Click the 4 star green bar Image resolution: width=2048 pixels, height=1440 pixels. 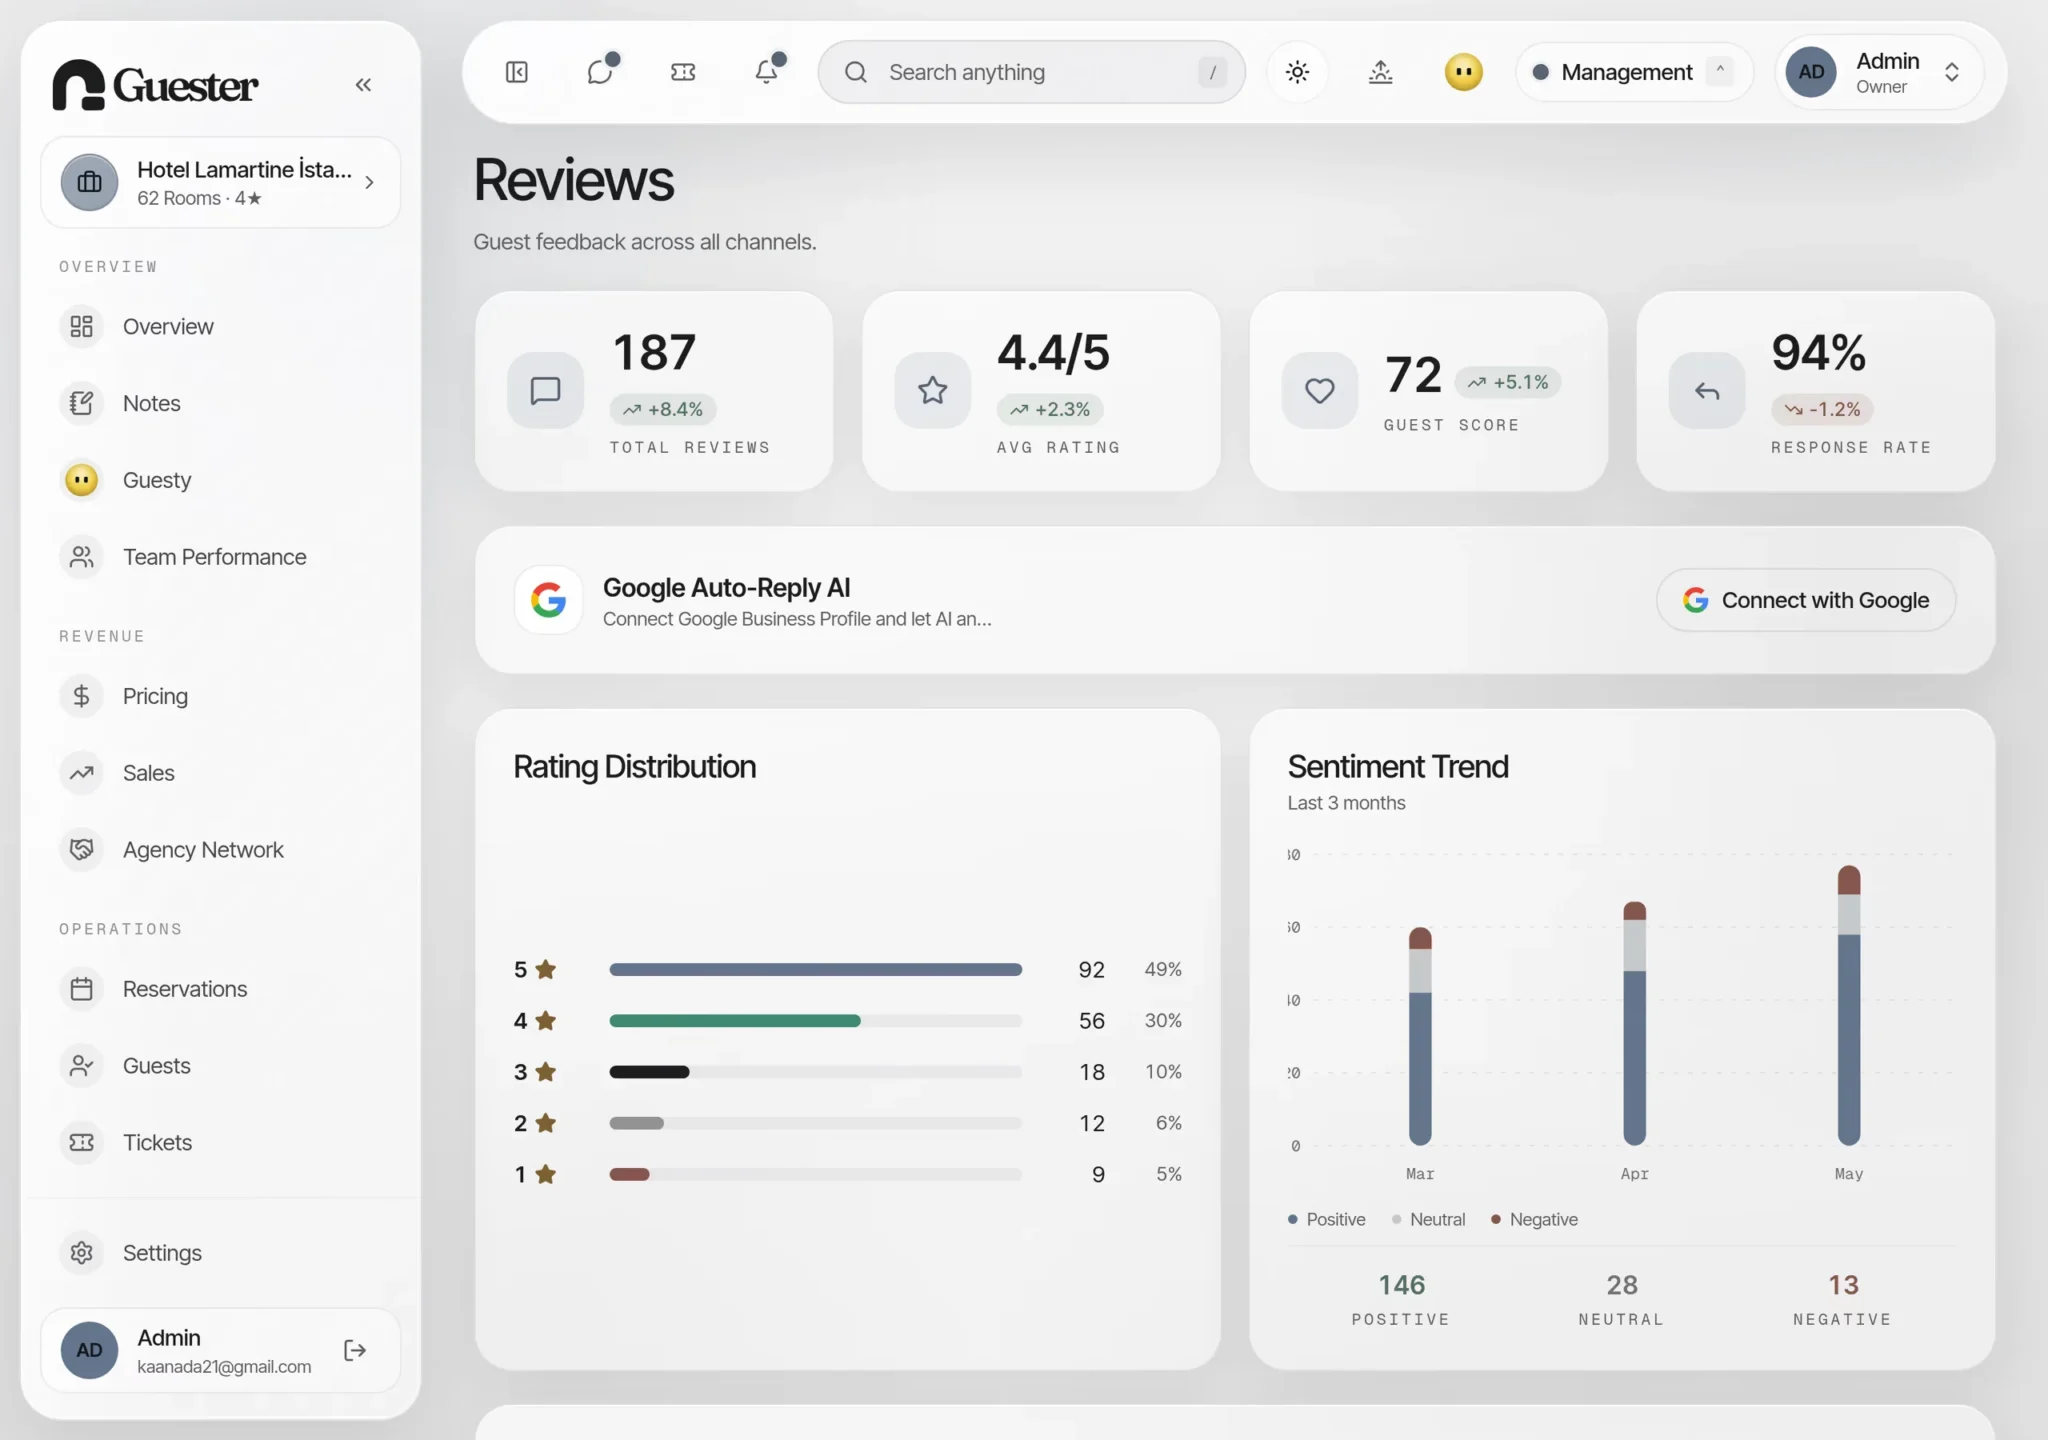click(x=735, y=1021)
